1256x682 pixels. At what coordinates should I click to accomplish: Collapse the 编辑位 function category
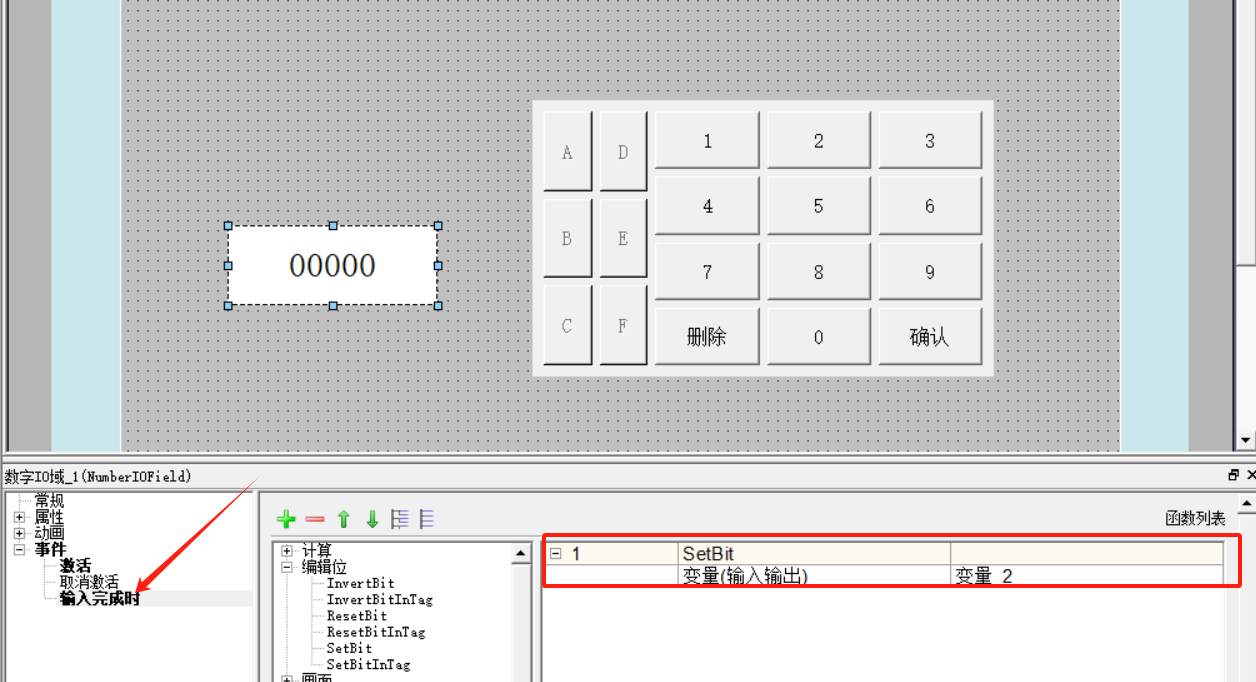pyautogui.click(x=287, y=567)
